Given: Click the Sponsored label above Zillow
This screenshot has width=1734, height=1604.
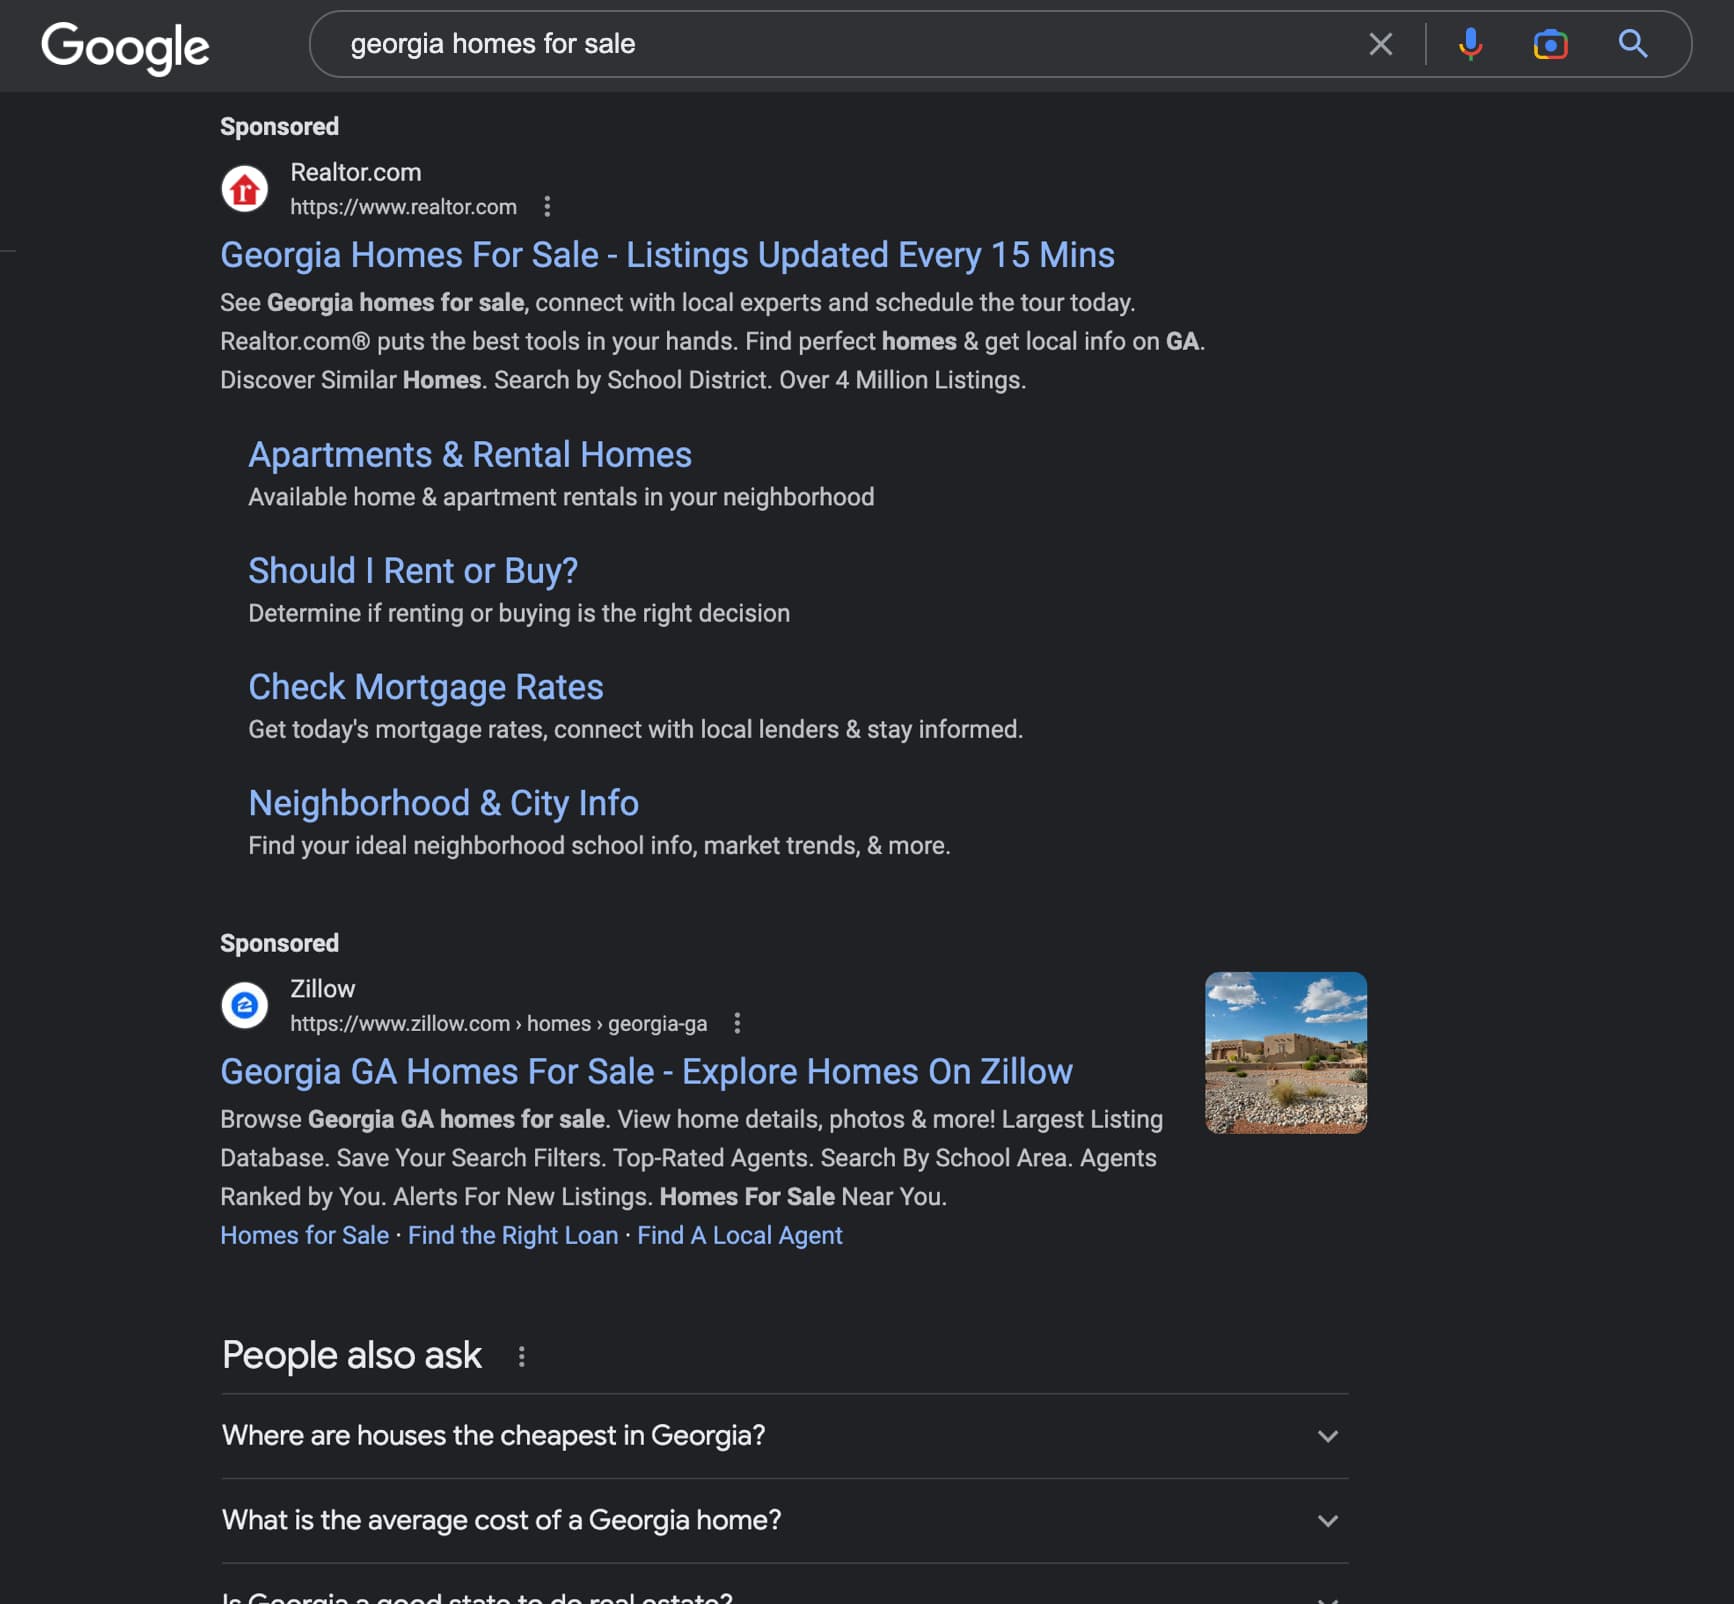Looking at the screenshot, I should tap(279, 943).
